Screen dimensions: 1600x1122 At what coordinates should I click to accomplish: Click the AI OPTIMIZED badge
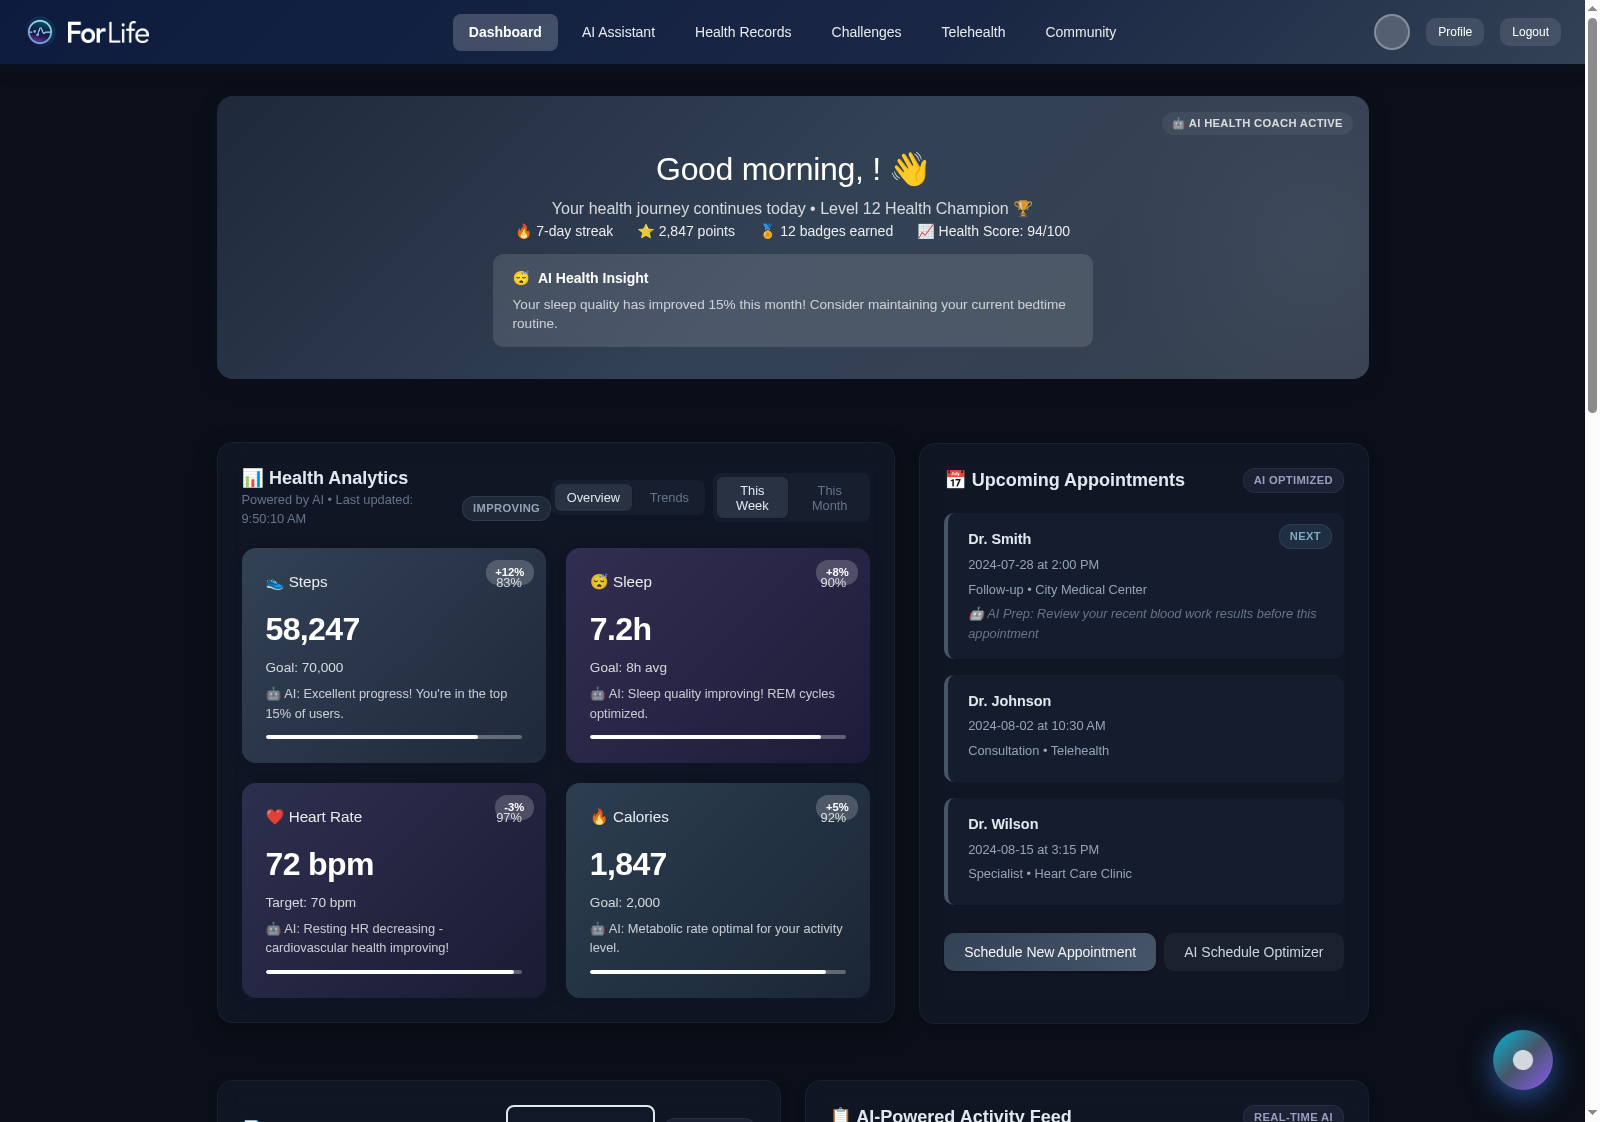[x=1293, y=480]
